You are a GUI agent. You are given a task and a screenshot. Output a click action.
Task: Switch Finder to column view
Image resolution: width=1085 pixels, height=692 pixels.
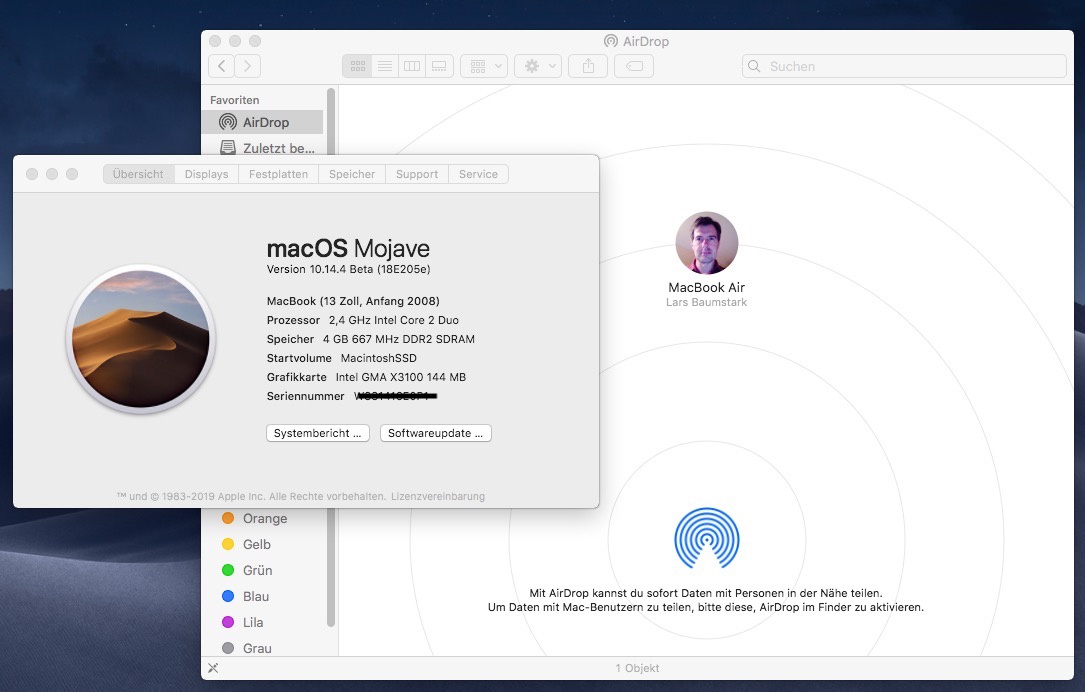412,66
